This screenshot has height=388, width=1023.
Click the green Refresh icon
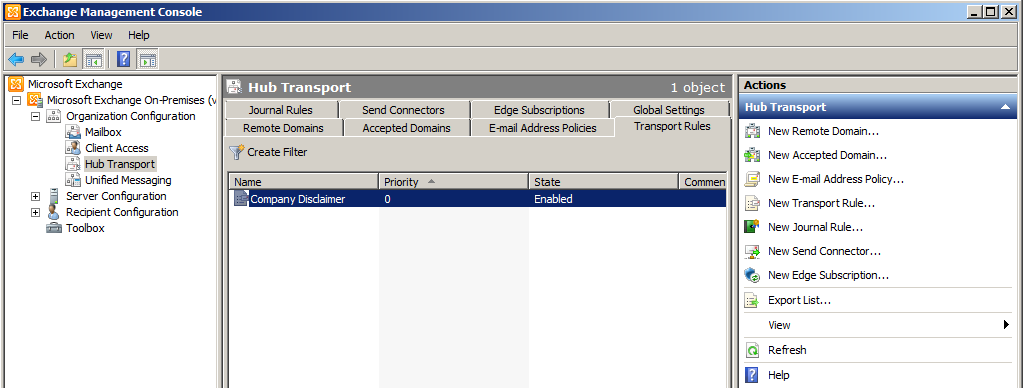pyautogui.click(x=752, y=350)
